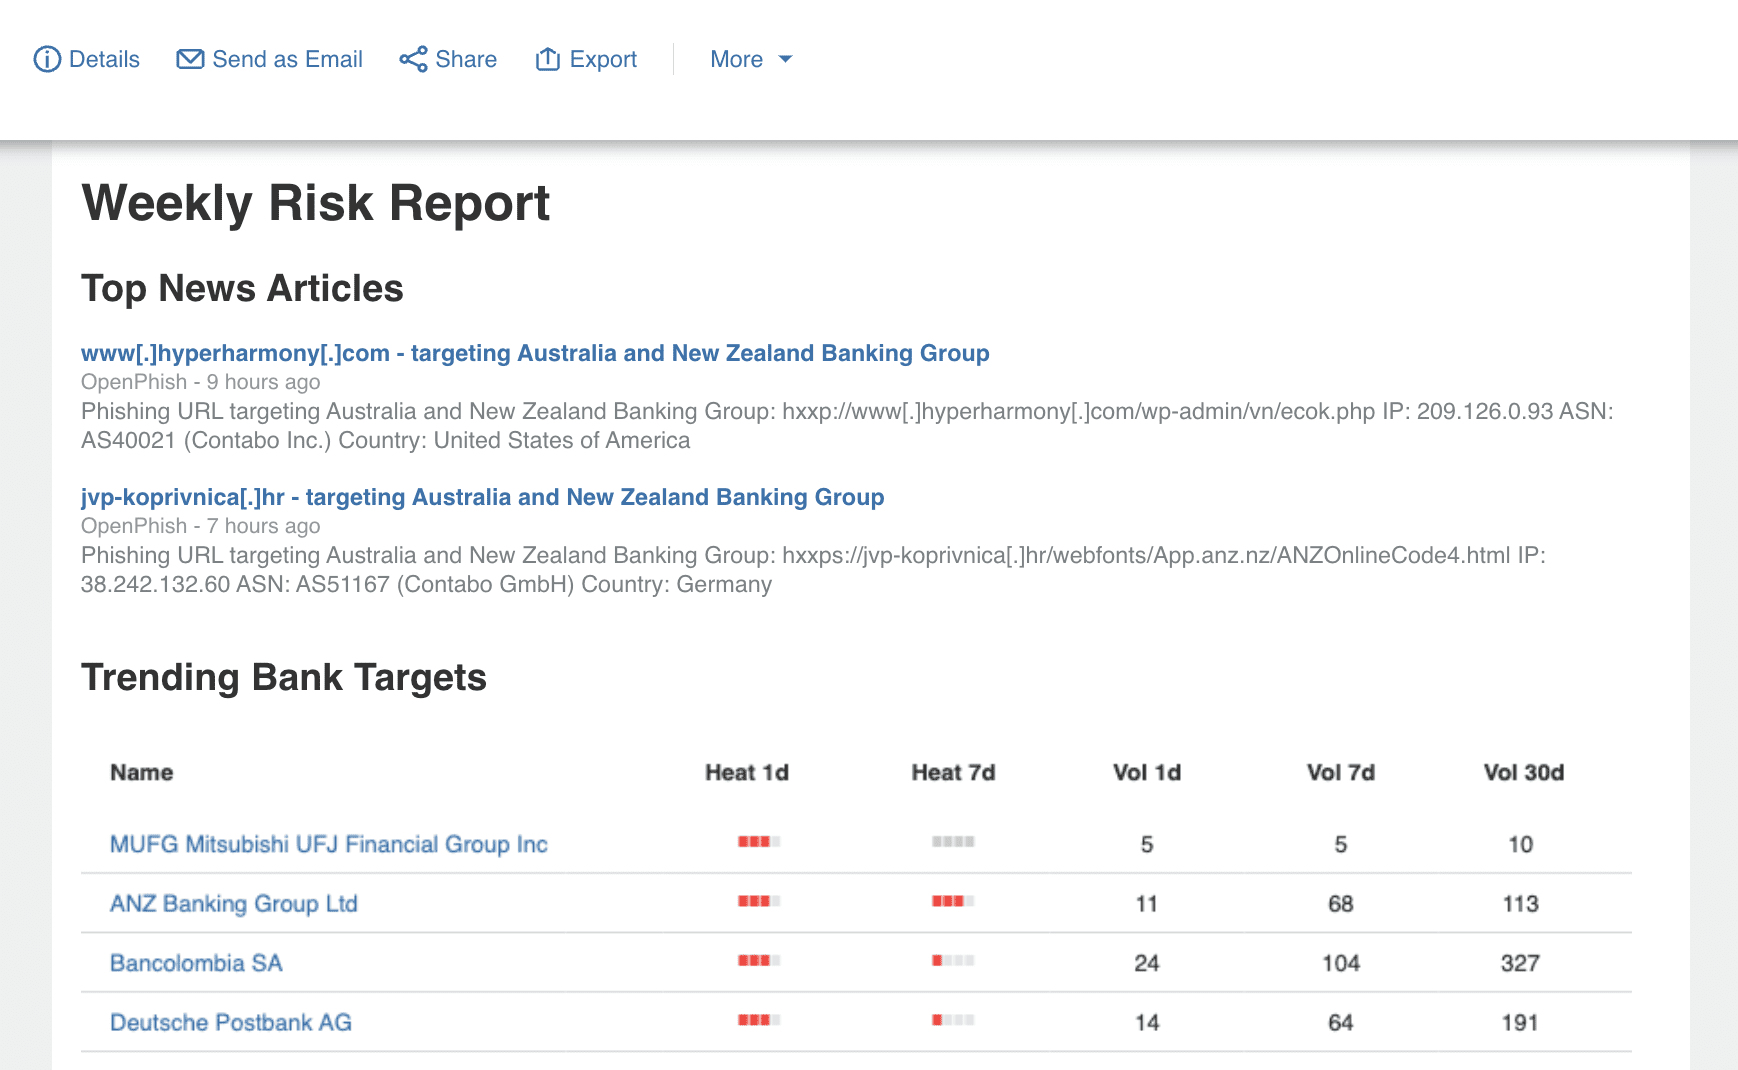The image size is (1738, 1070).
Task: Click Deutsche Postbank Vol 7d value 64
Action: click(x=1341, y=1023)
